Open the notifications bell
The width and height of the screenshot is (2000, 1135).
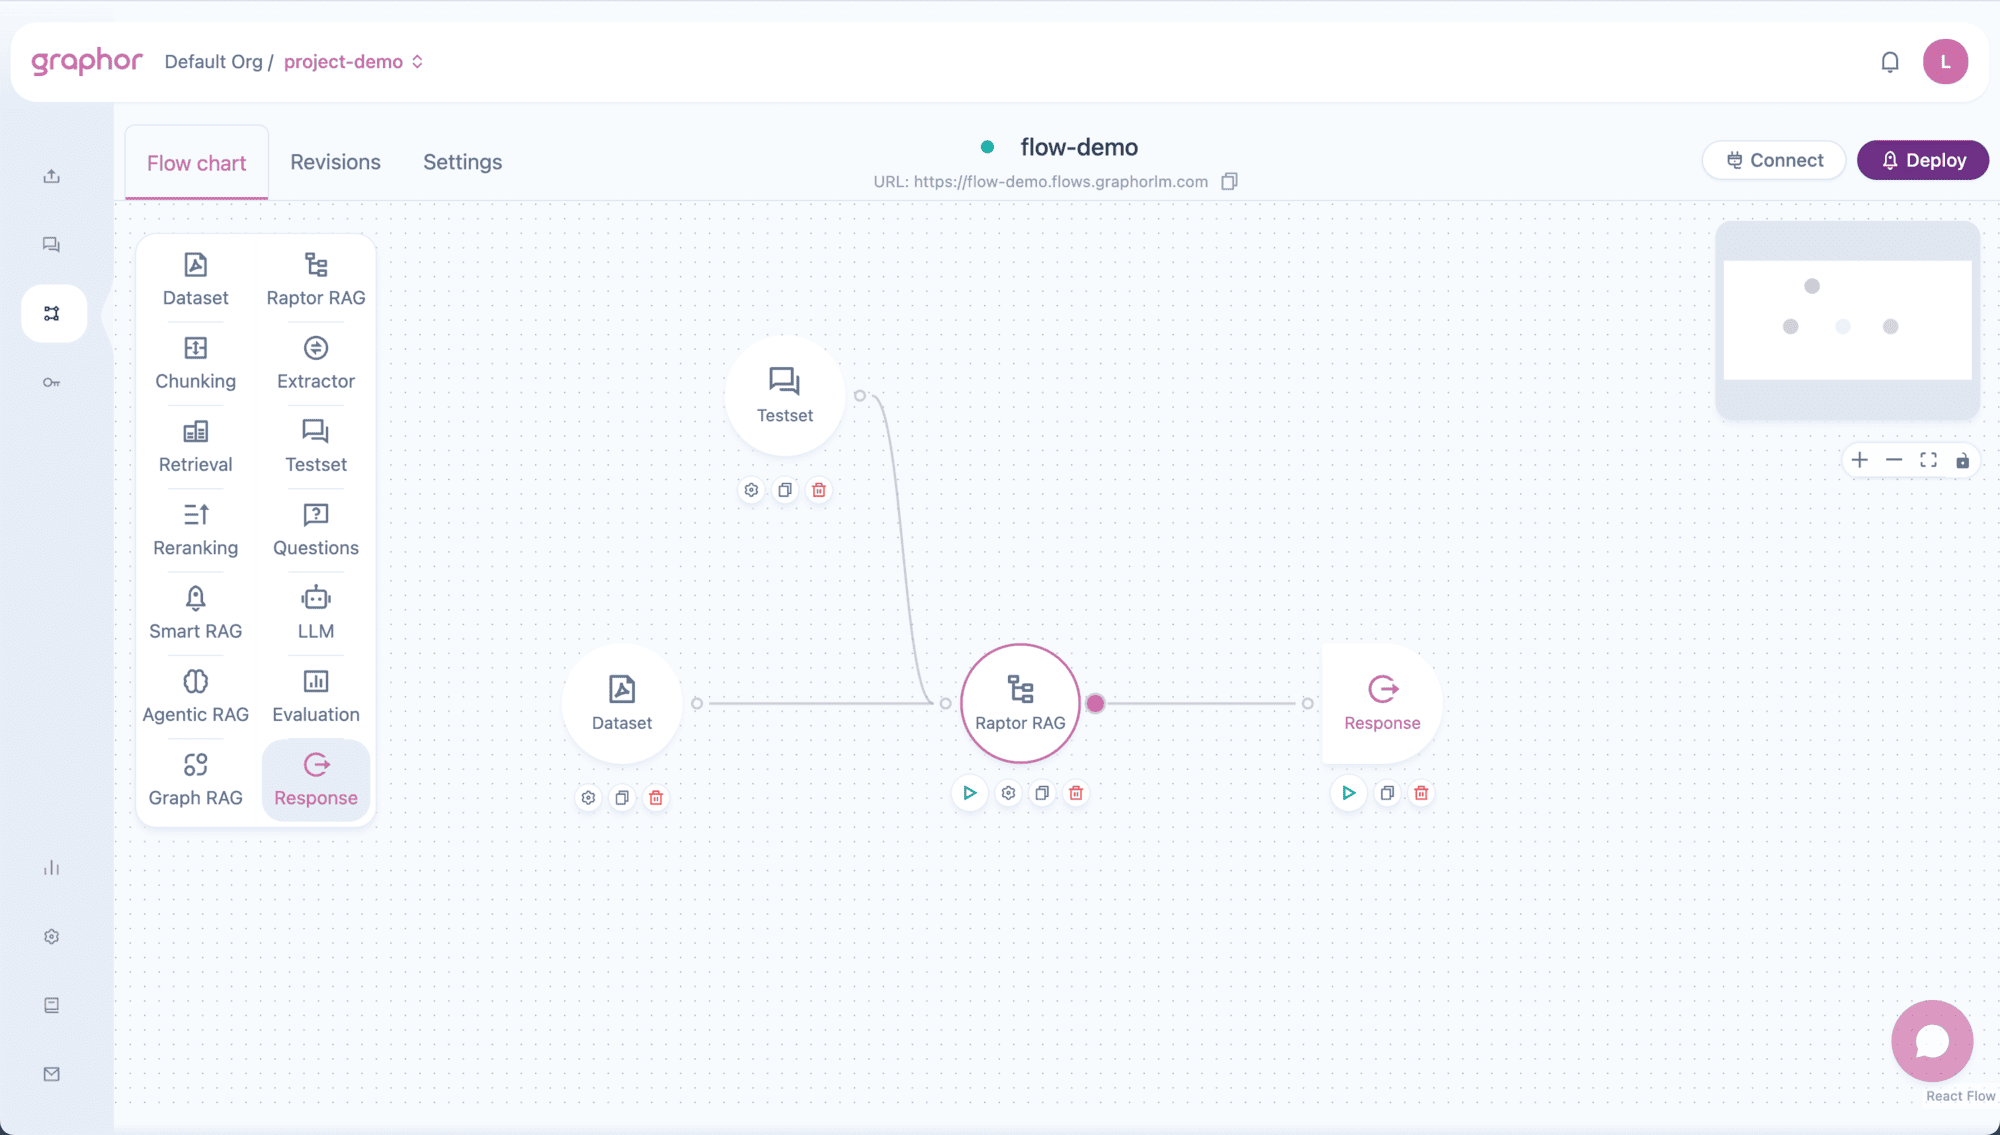click(x=1890, y=61)
